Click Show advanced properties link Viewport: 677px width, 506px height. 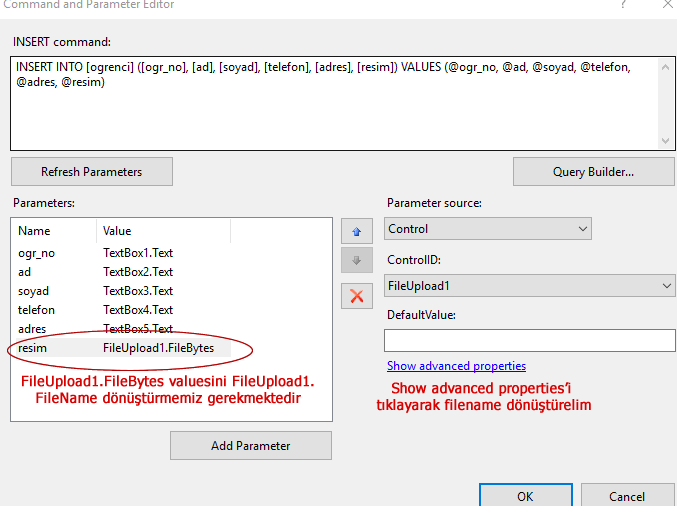(456, 366)
